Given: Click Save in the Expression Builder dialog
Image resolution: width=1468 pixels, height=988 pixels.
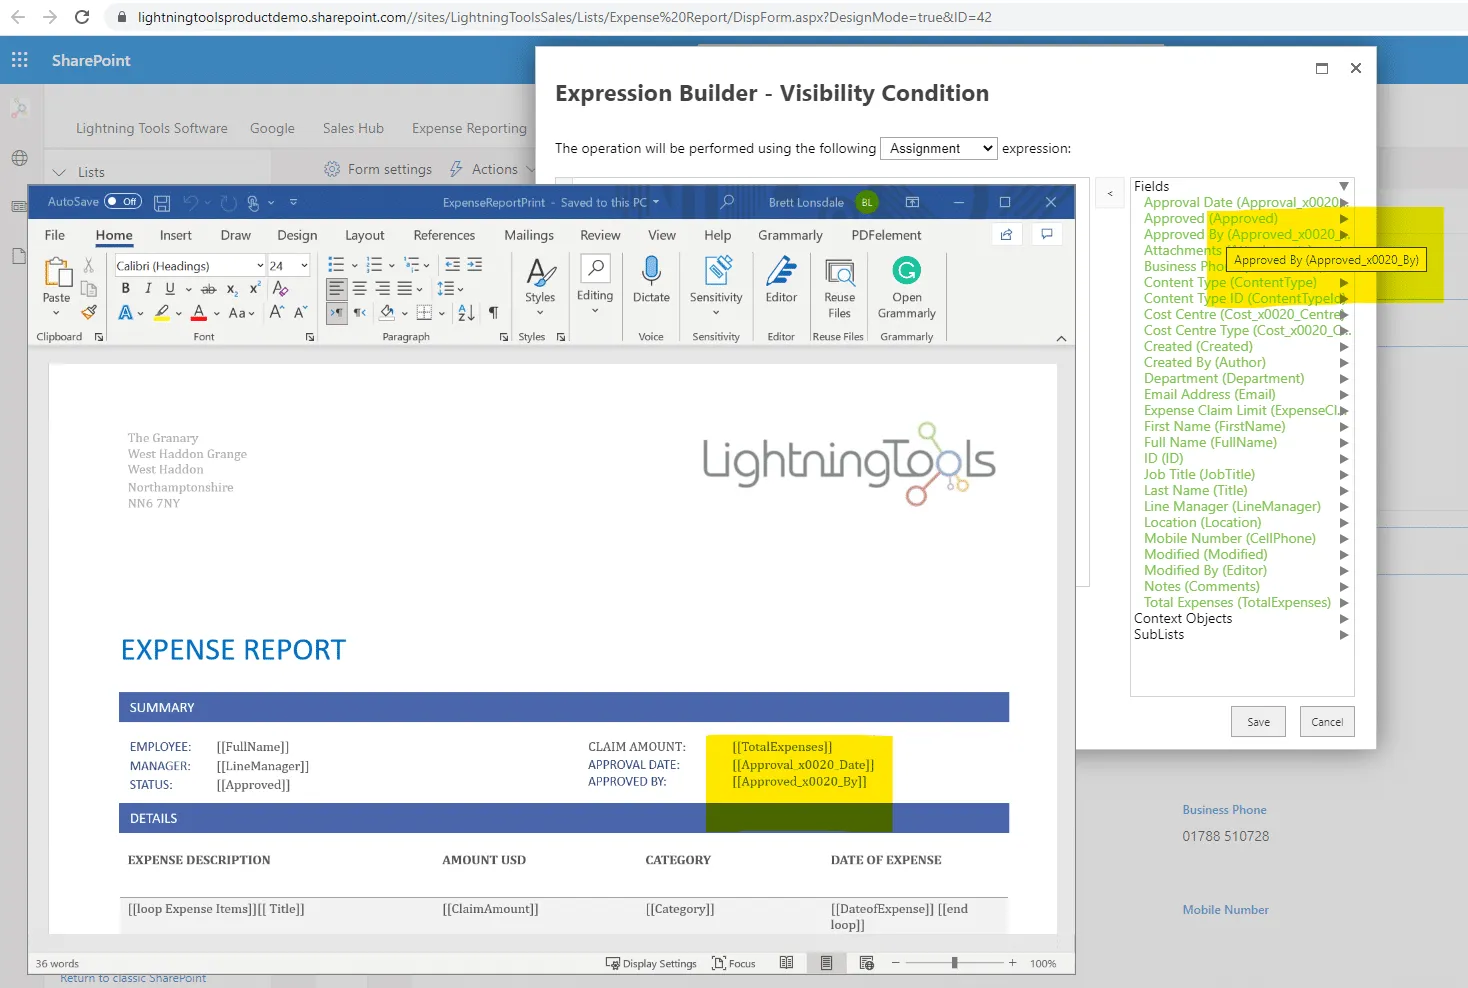Looking at the screenshot, I should tap(1258, 721).
